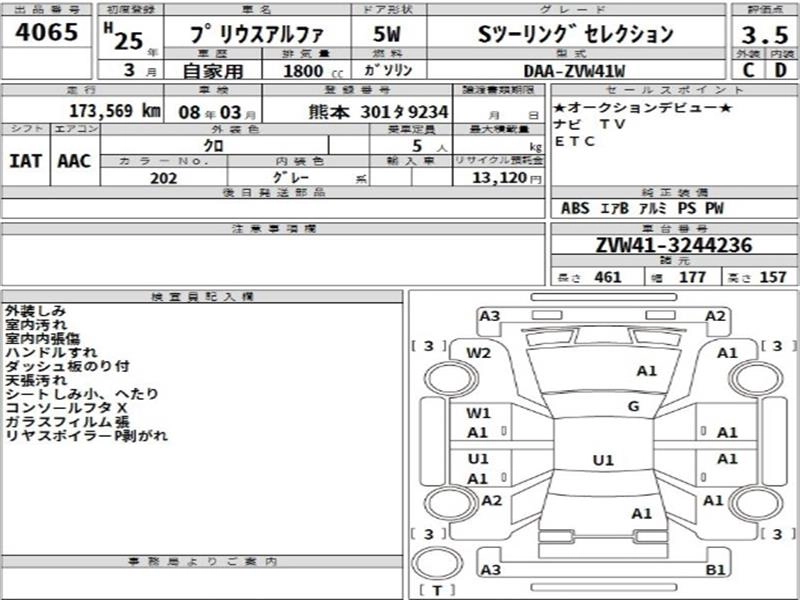
Task: Select the overall score 3.5
Action: tap(764, 35)
